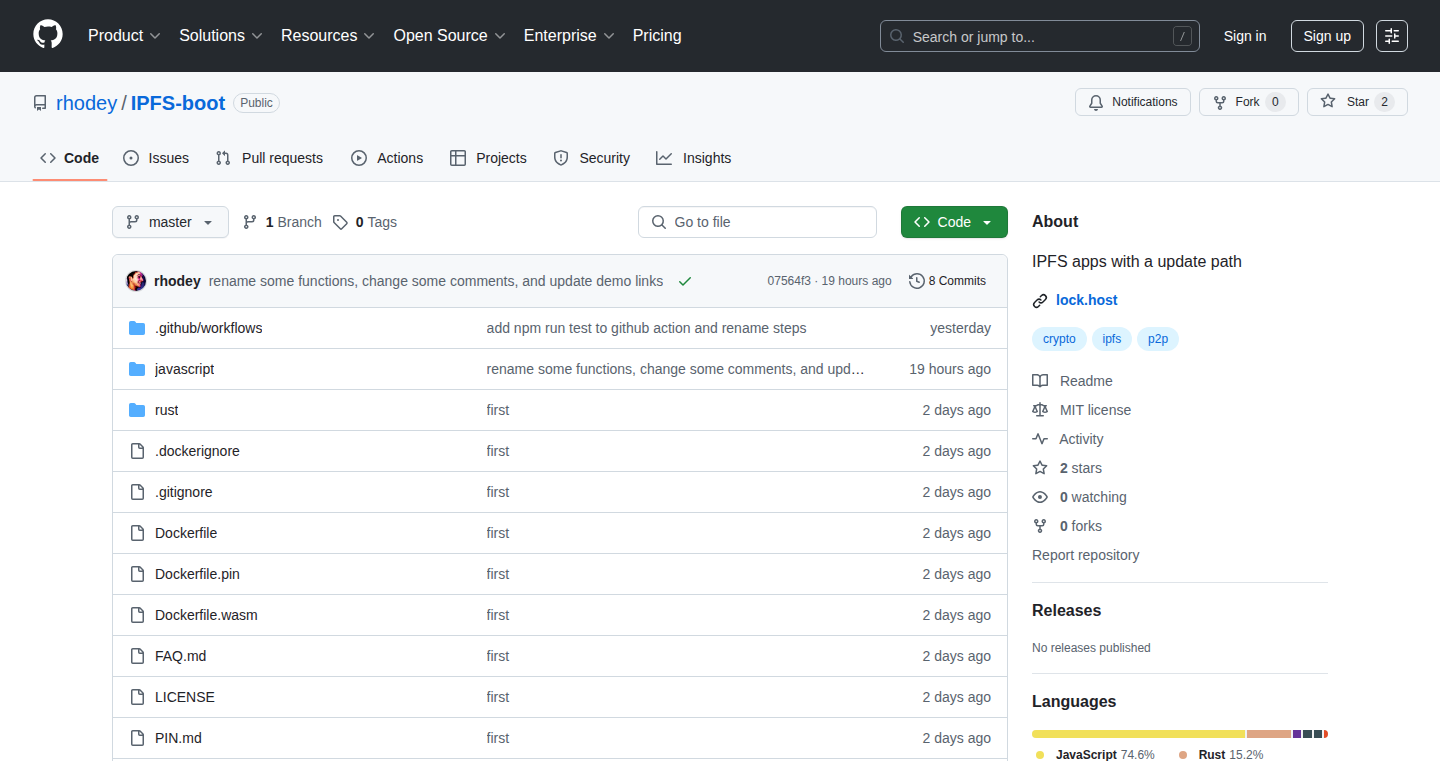Switch to the Code tab
The height and width of the screenshot is (761, 1440).
pos(70,158)
